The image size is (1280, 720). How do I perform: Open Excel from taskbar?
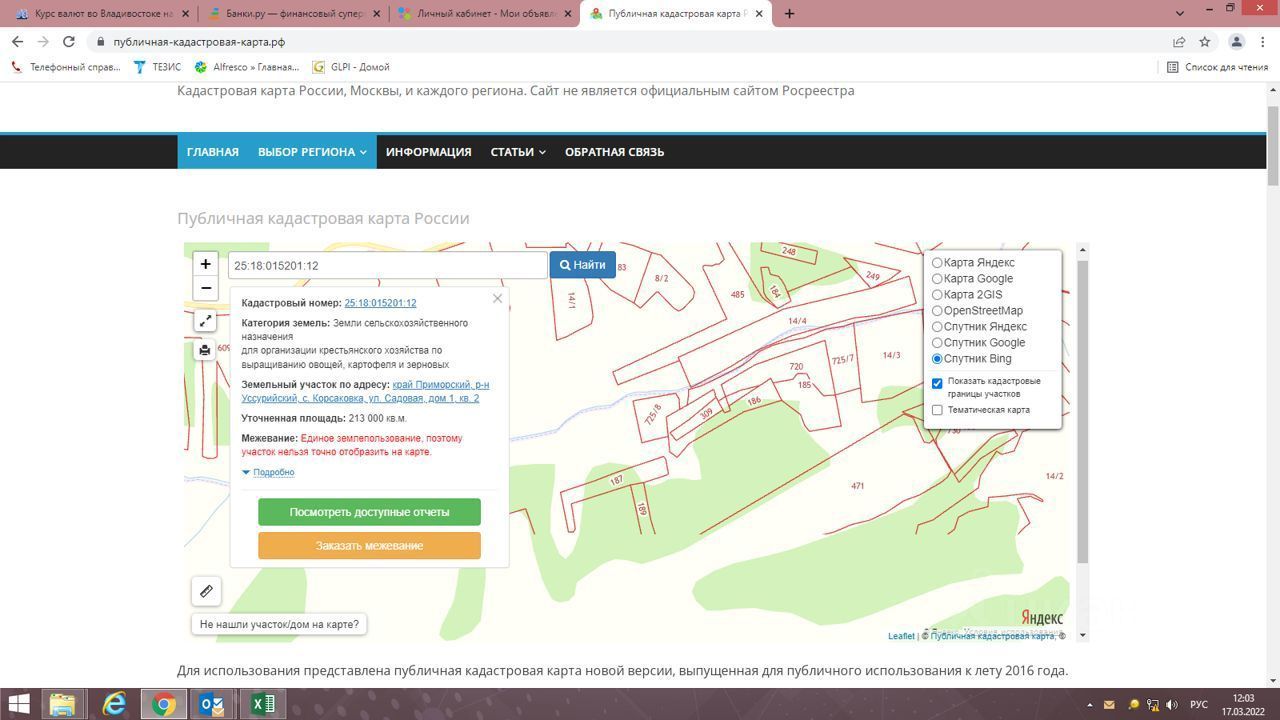(x=262, y=704)
